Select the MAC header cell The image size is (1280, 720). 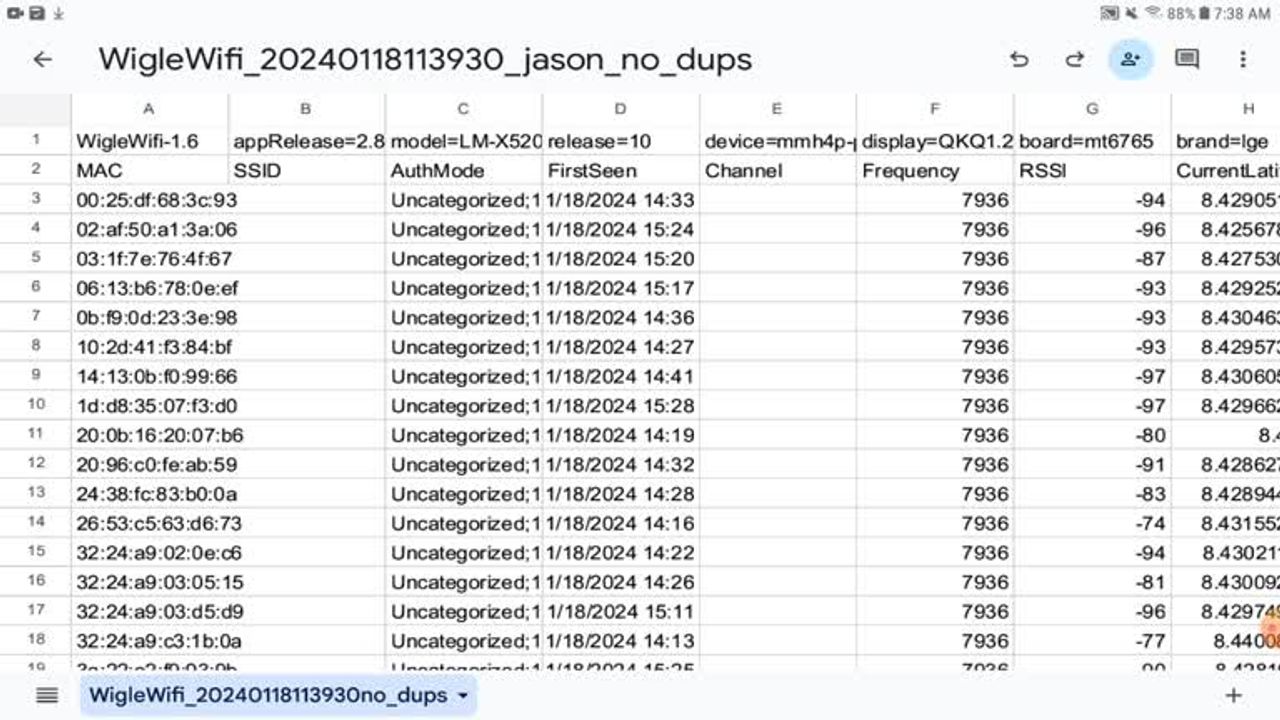149,171
